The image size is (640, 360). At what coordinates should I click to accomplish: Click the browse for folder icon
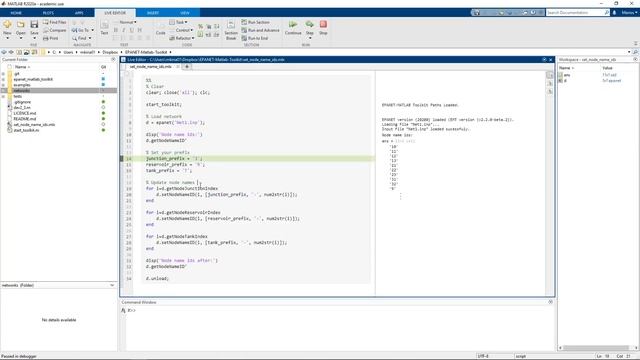[34, 52]
